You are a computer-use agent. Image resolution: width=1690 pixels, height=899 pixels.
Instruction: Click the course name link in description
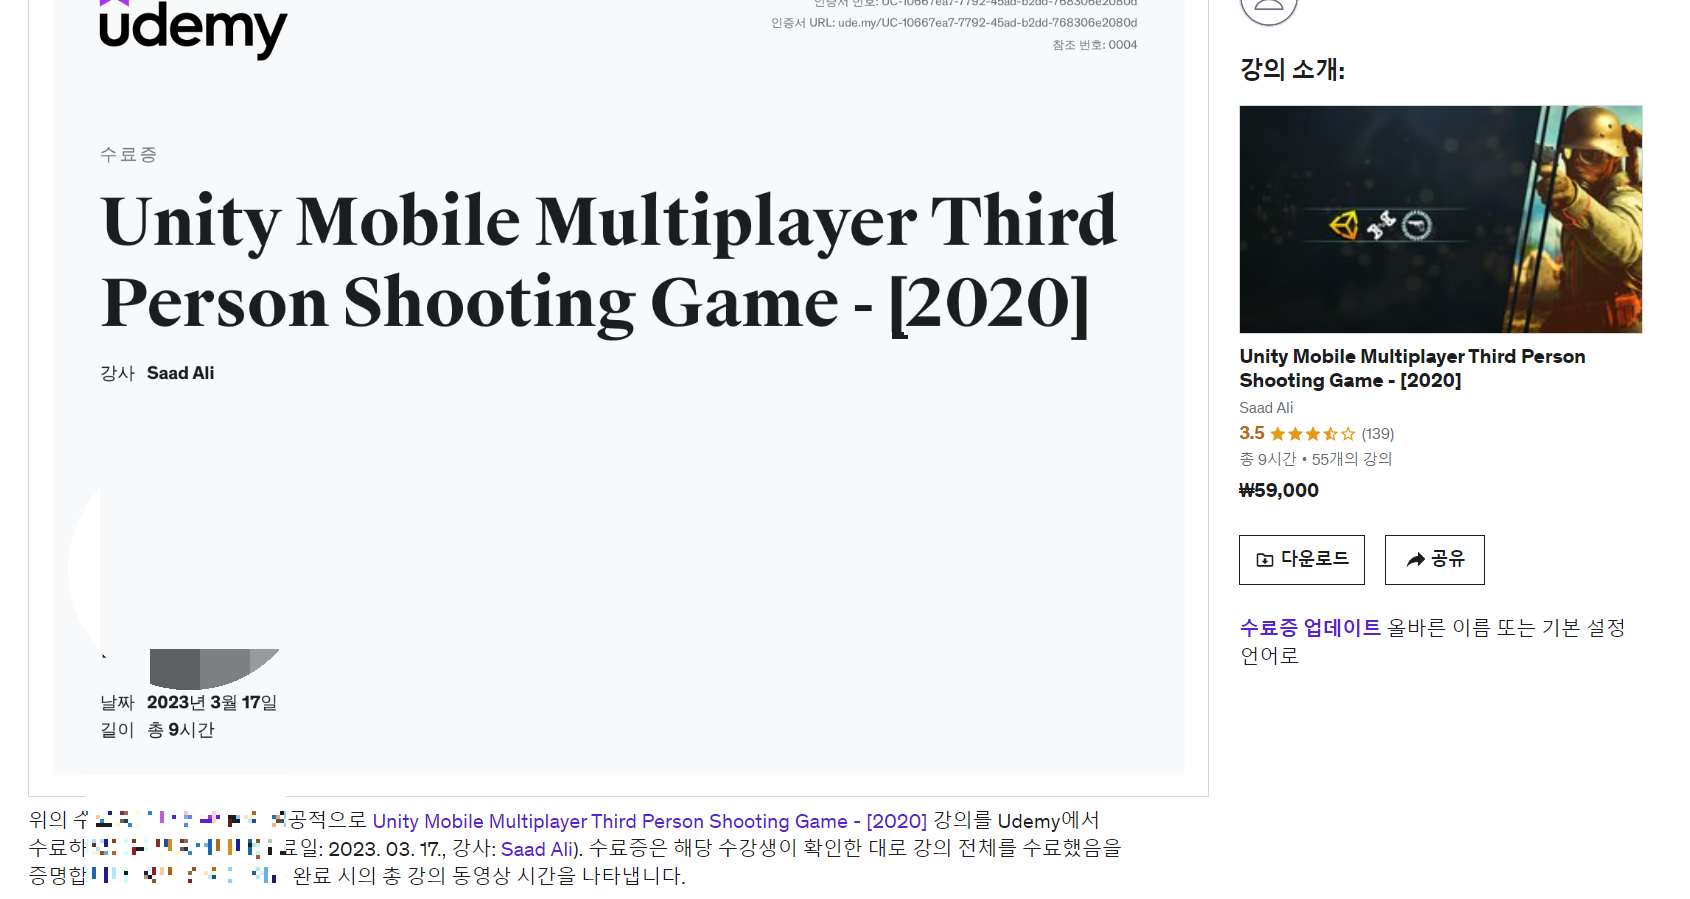[650, 821]
